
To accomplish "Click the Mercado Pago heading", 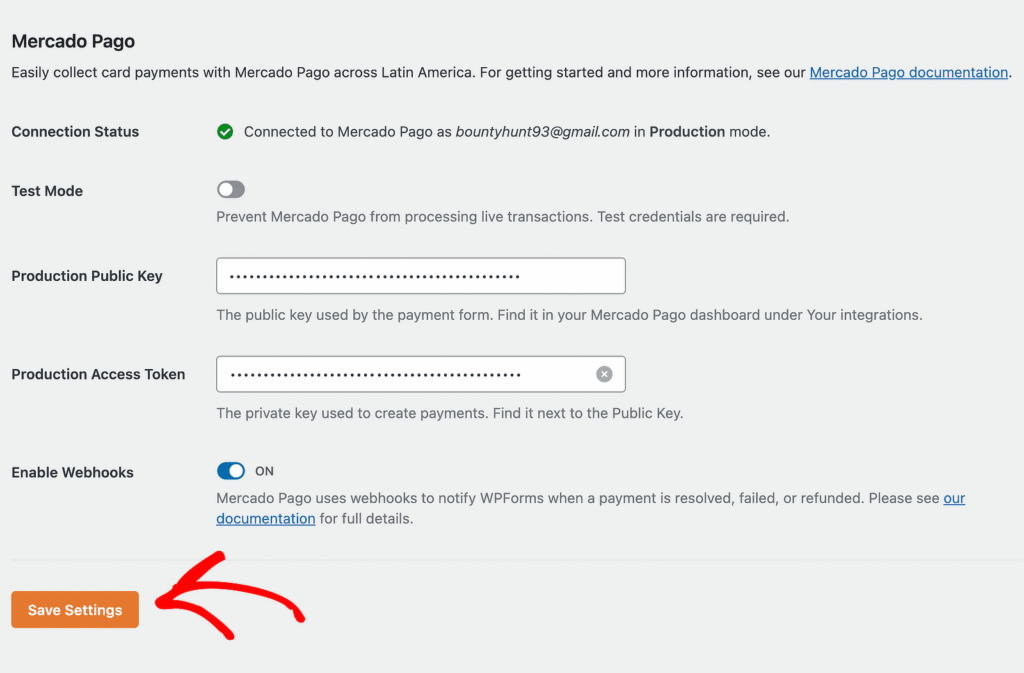I will pyautogui.click(x=73, y=41).
